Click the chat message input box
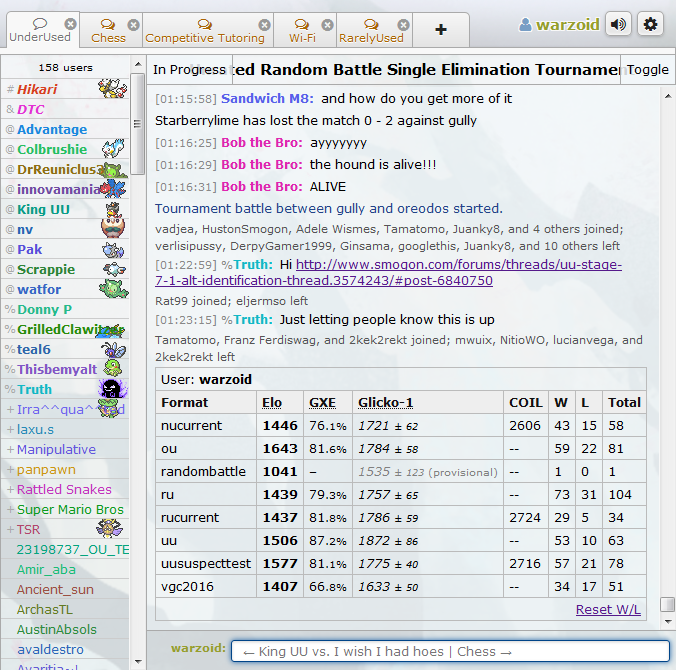 450,651
